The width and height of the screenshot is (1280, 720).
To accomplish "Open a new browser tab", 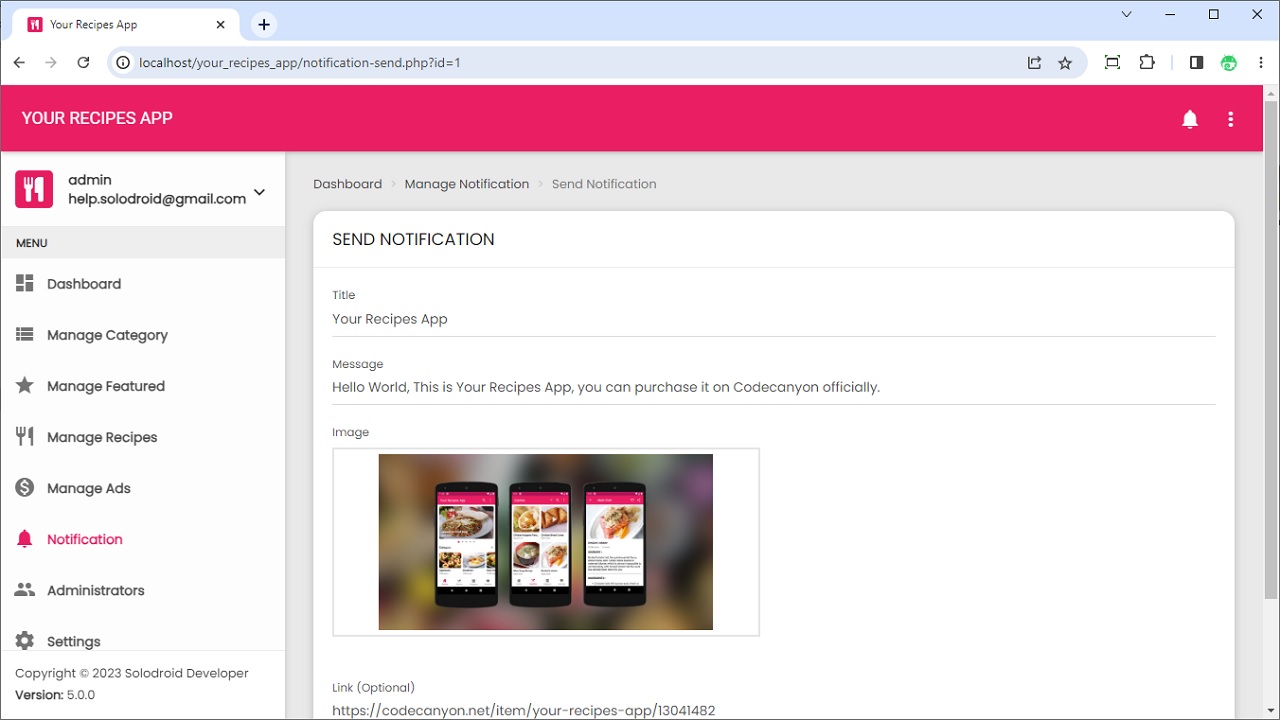I will [x=264, y=25].
